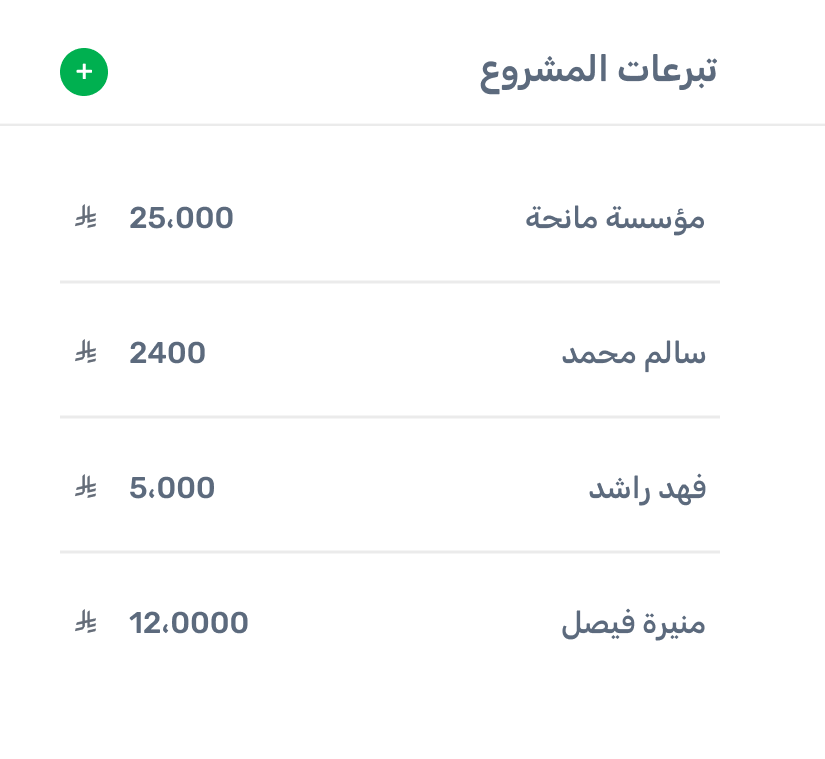Click the 2400 donation amount
The width and height of the screenshot is (825, 759).
[x=167, y=353]
